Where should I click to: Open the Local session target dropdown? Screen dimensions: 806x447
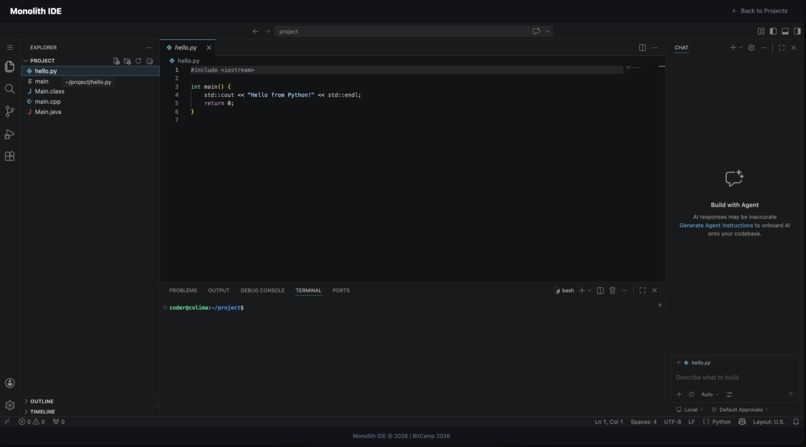pyautogui.click(x=690, y=409)
